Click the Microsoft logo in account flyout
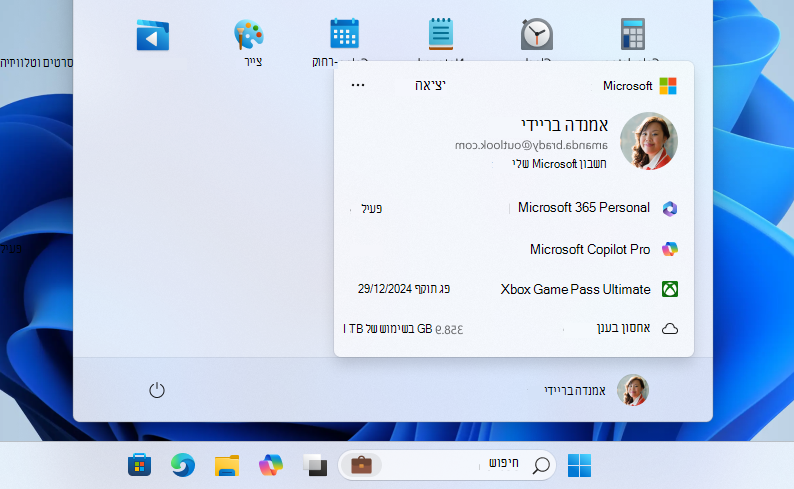794x489 pixels. pyautogui.click(x=668, y=86)
